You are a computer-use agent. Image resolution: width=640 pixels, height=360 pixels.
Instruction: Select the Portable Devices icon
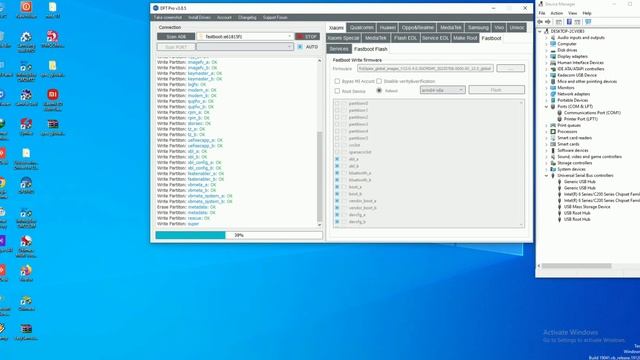point(553,100)
